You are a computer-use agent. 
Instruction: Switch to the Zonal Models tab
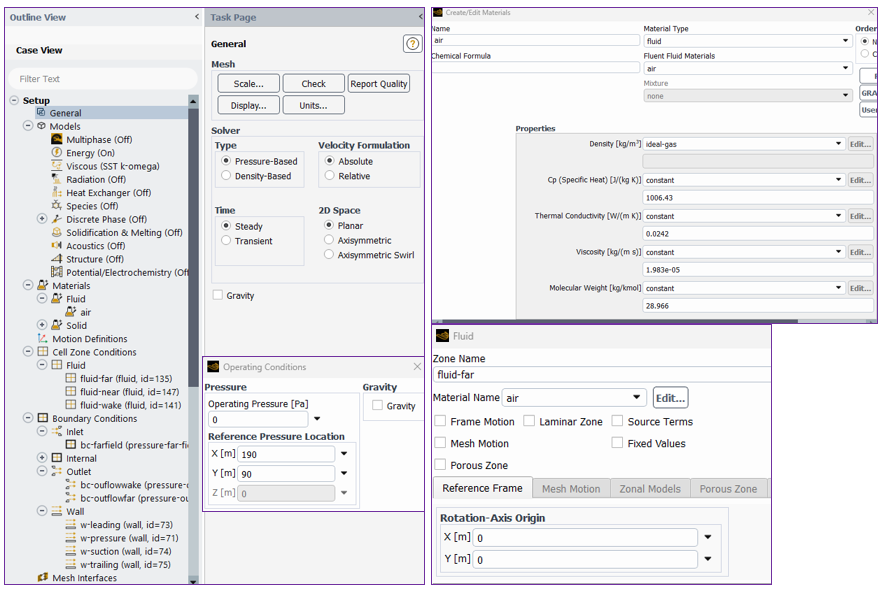pos(650,488)
